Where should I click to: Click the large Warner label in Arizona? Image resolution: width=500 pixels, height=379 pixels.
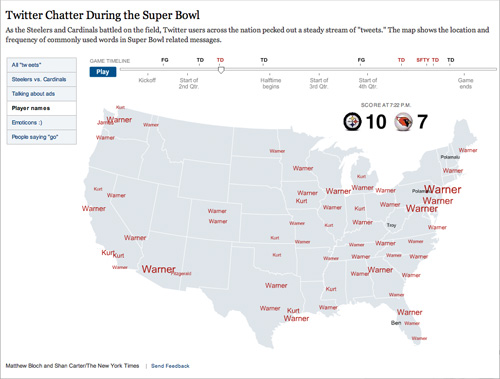(158, 269)
